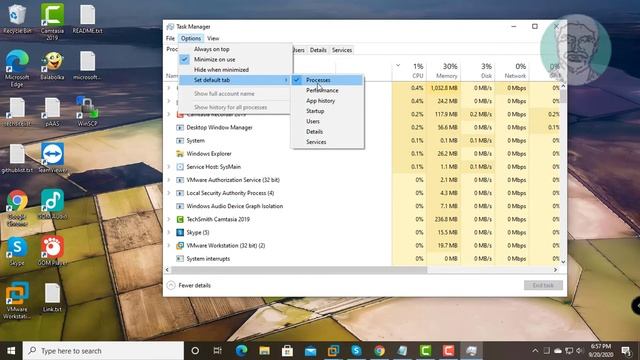Screen dimensions: 640x360
Task: Select Microsoft Edge desktop shortcut
Action: (17, 68)
